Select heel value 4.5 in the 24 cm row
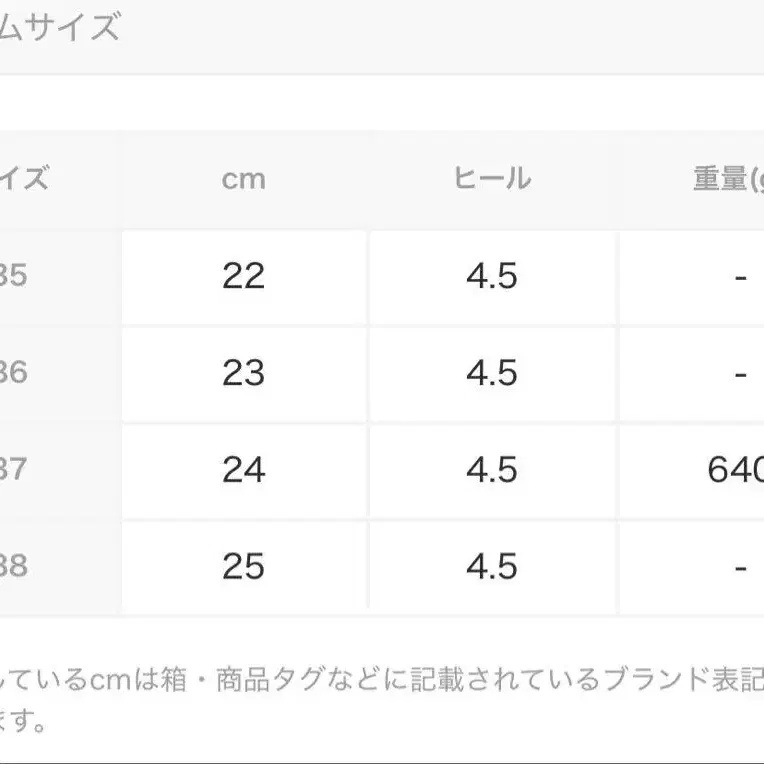764x764 pixels. (x=492, y=470)
